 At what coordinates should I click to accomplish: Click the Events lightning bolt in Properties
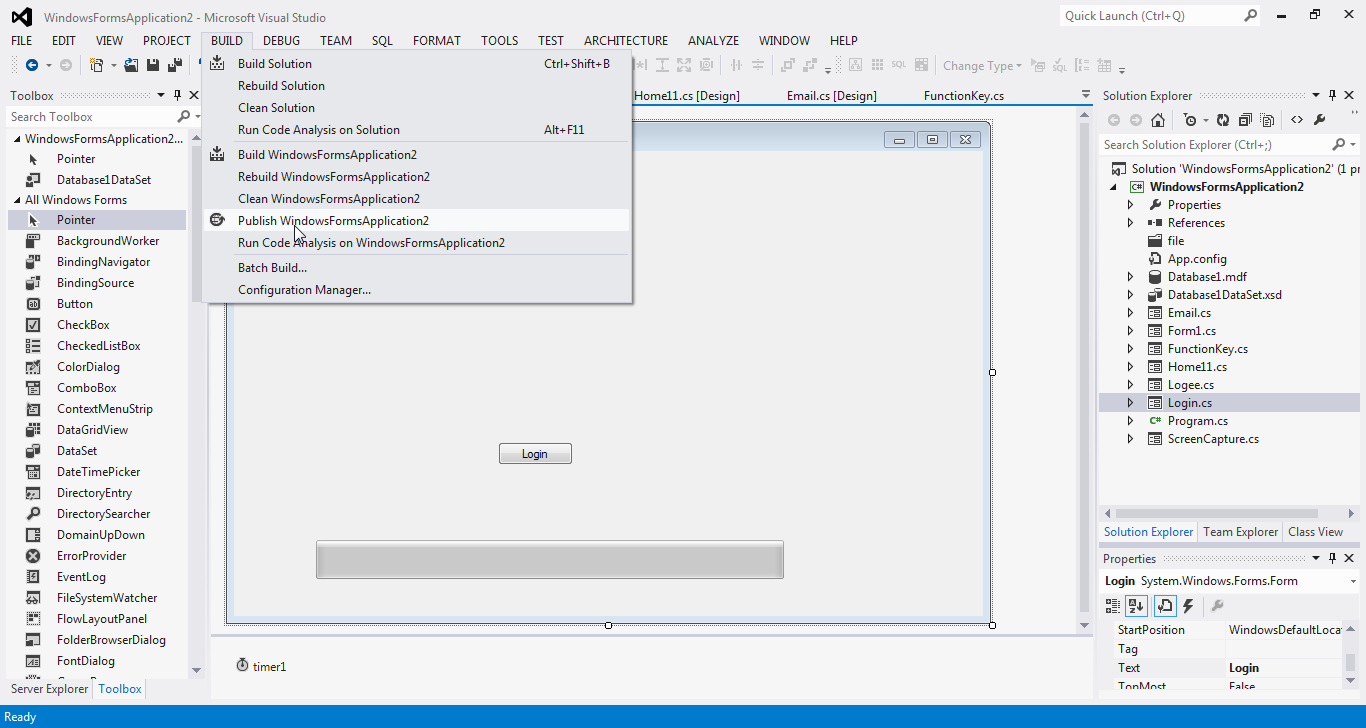coord(1188,605)
